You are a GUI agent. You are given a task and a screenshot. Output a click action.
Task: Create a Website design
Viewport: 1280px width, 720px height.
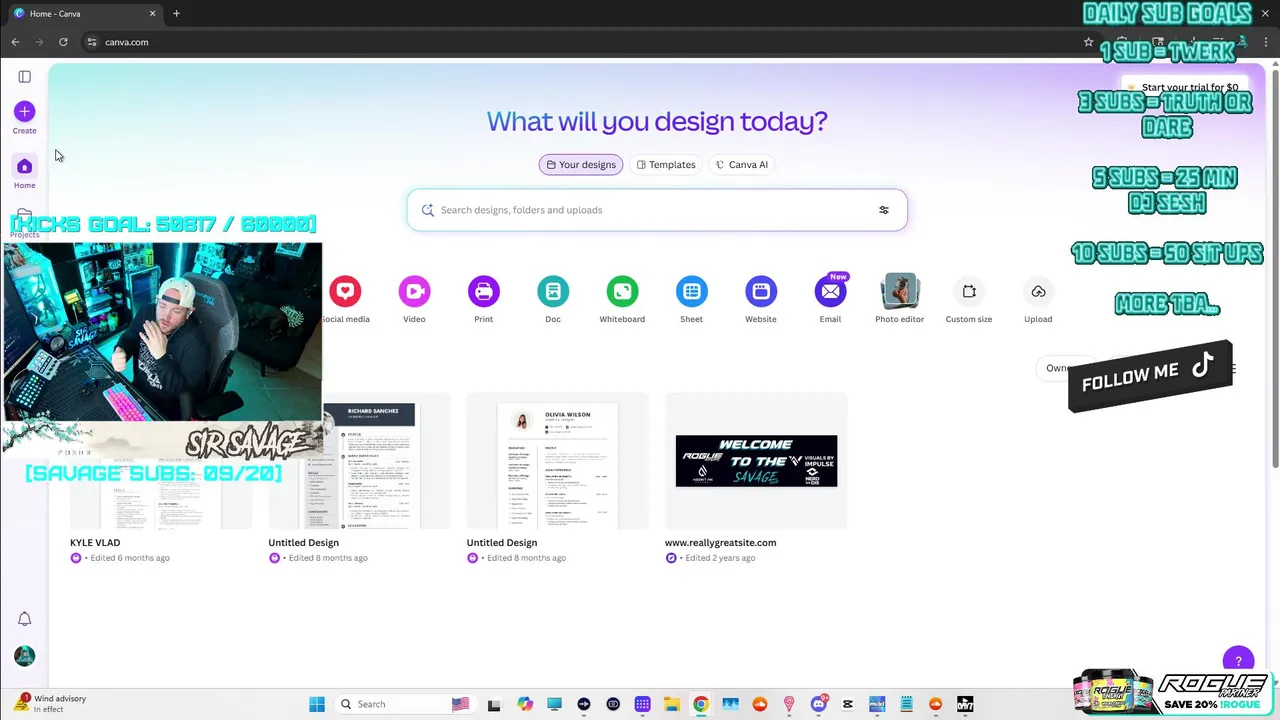(x=761, y=291)
